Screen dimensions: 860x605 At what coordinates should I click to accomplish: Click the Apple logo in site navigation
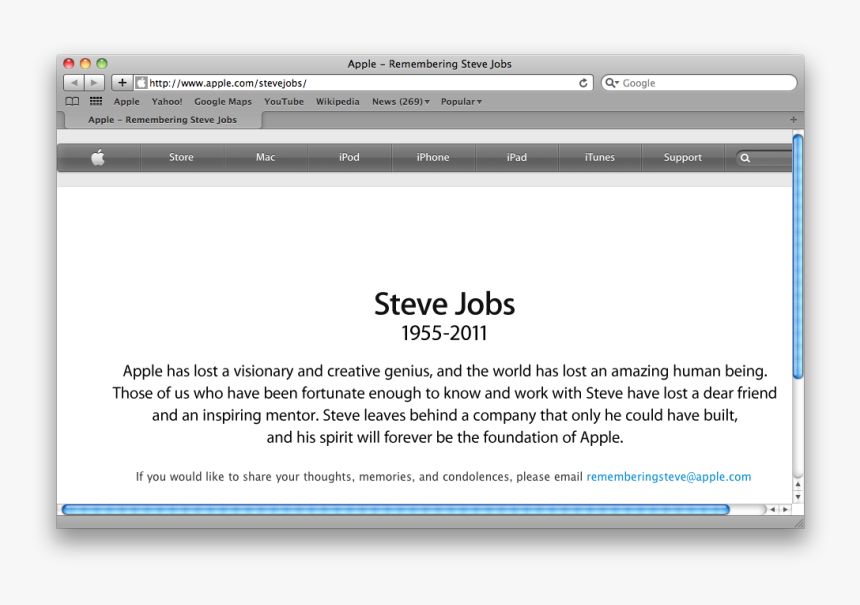click(x=98, y=157)
